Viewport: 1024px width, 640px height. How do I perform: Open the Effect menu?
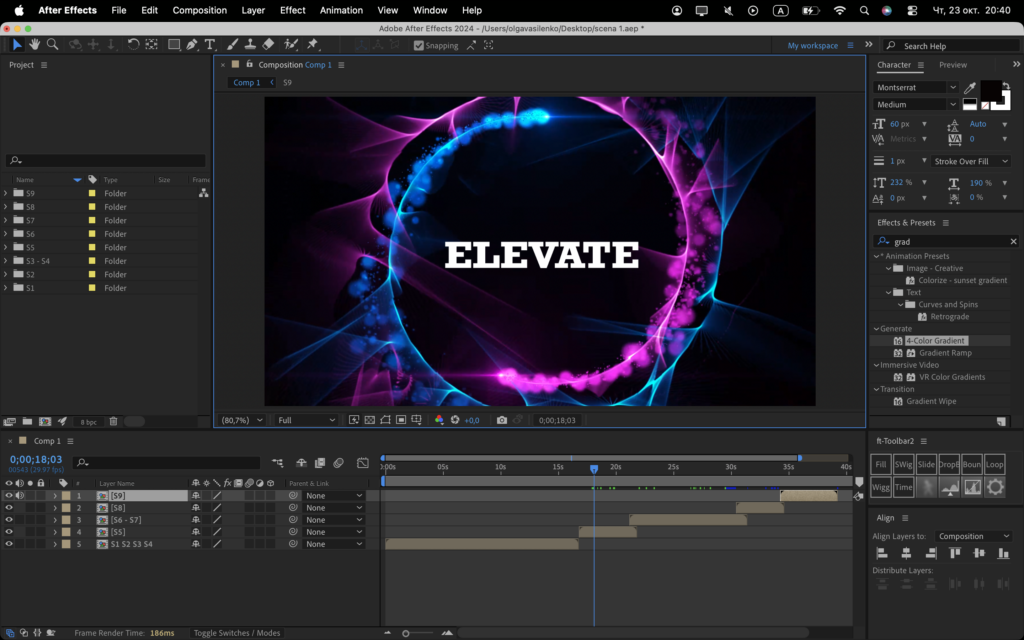(293, 10)
